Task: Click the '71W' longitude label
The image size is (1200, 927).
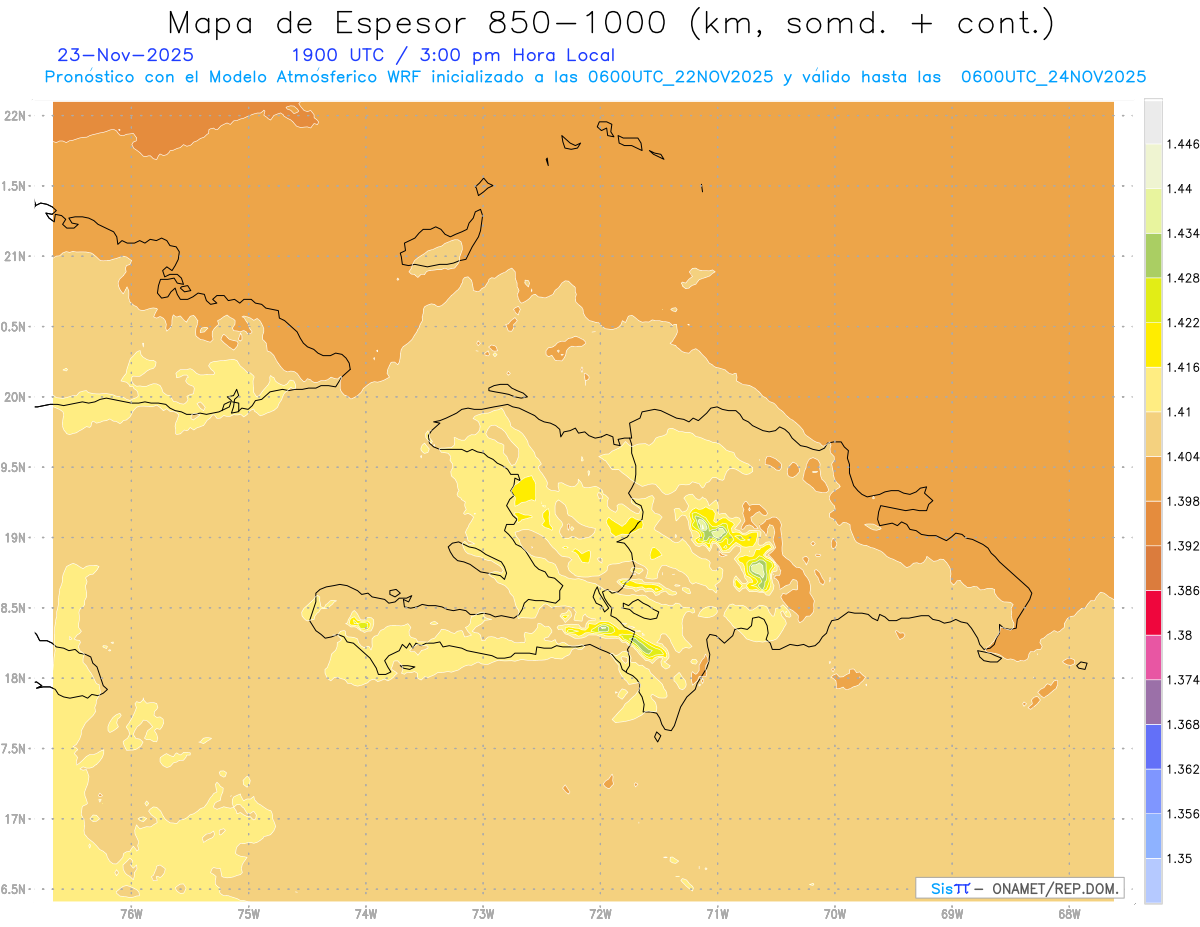Action: coord(718,914)
